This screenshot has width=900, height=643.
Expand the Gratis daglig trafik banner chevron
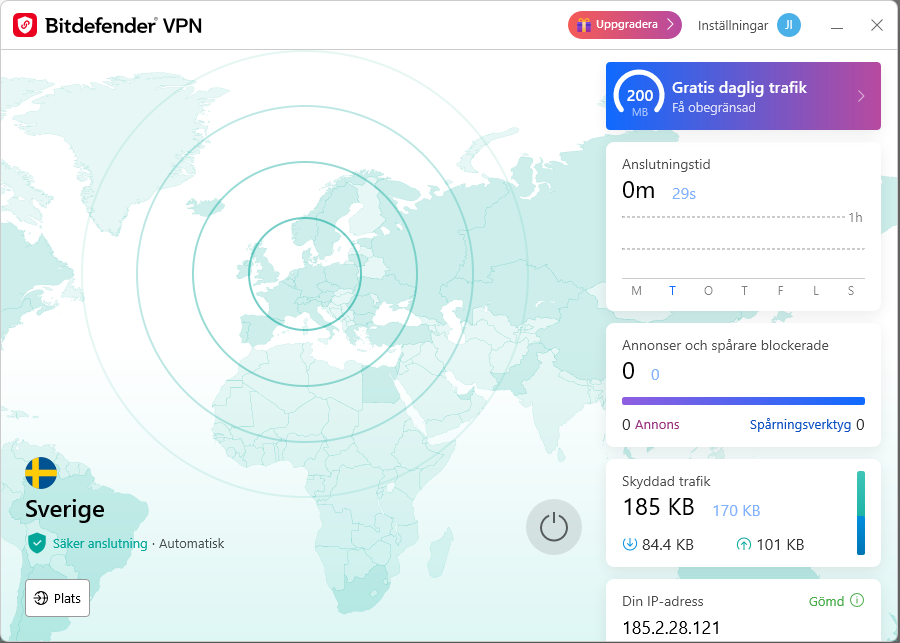858,96
